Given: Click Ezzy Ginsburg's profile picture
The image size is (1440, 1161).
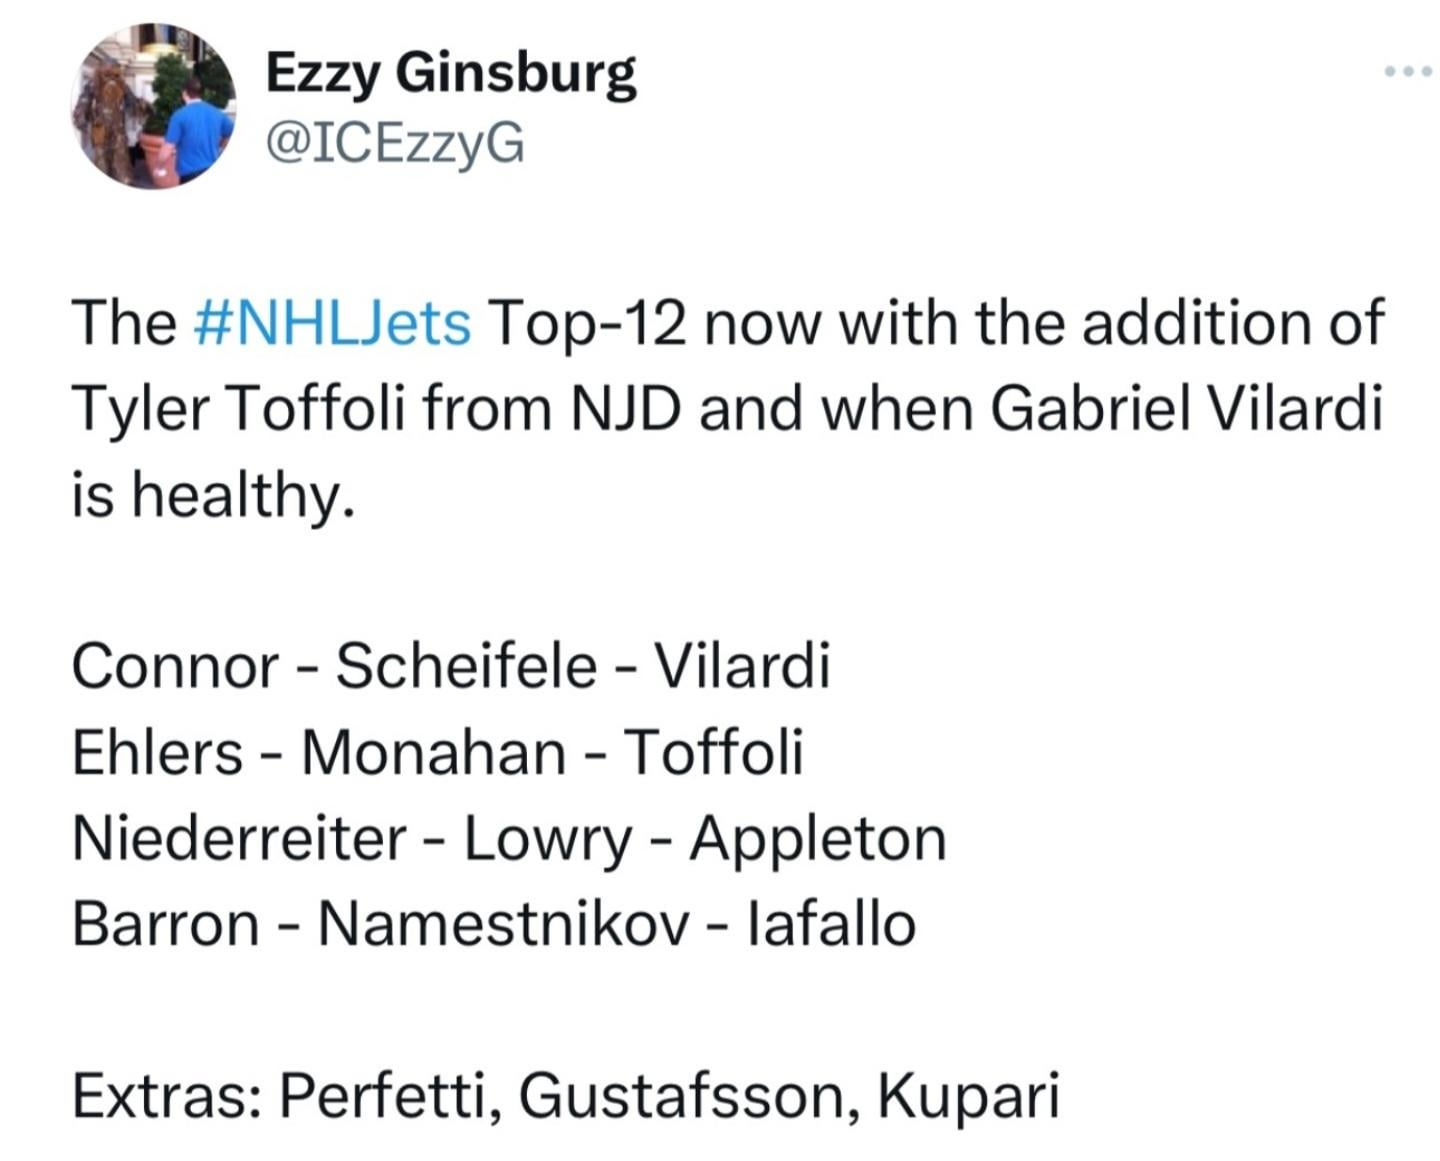Looking at the screenshot, I should coord(154,107).
